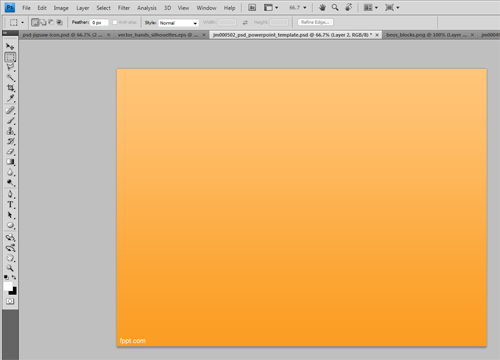Open the foreground color swatch
This screenshot has height=360, width=500.
(x=8, y=286)
